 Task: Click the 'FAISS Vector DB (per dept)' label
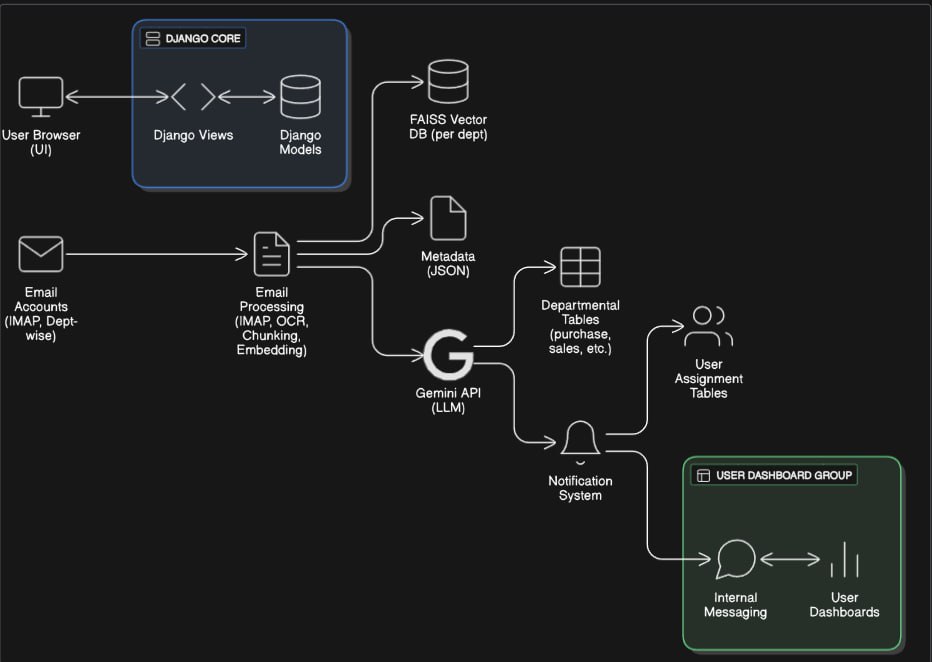tap(448, 127)
